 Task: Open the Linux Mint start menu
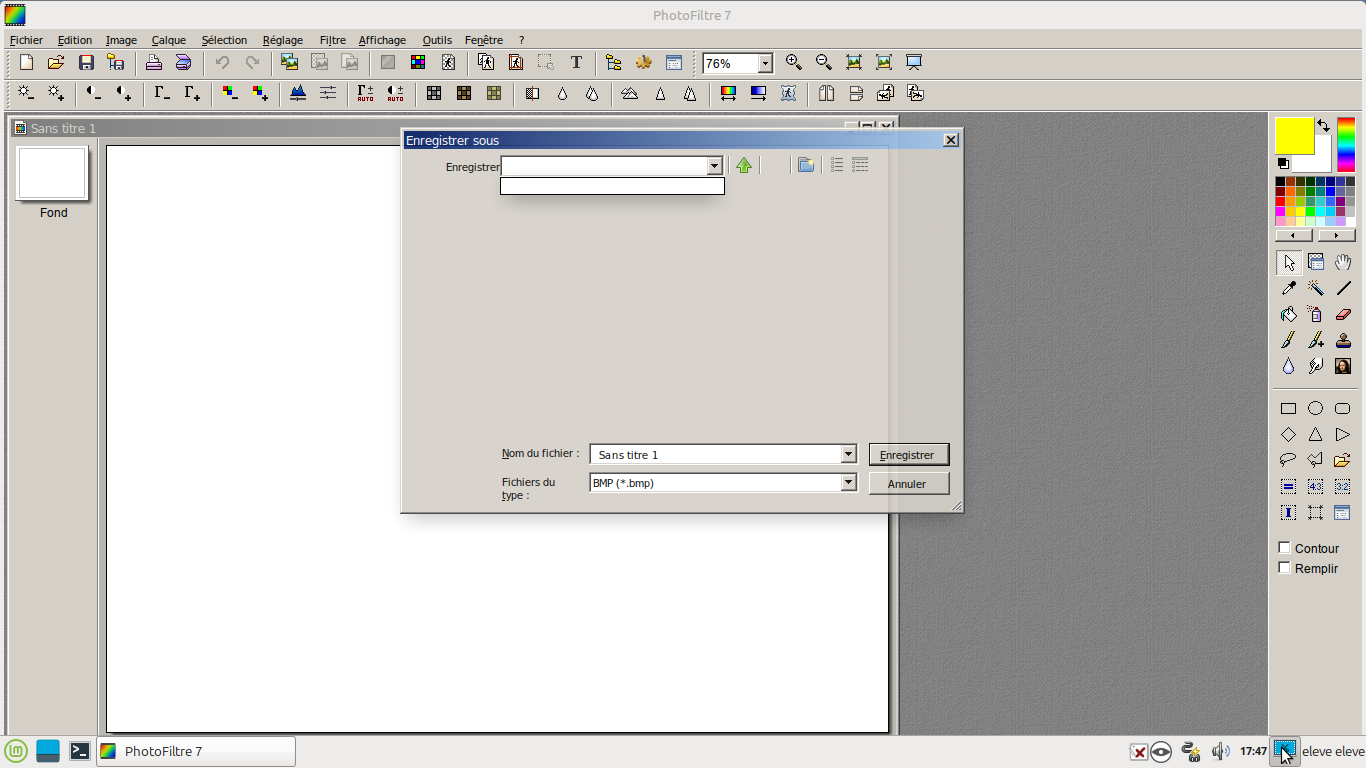click(16, 751)
